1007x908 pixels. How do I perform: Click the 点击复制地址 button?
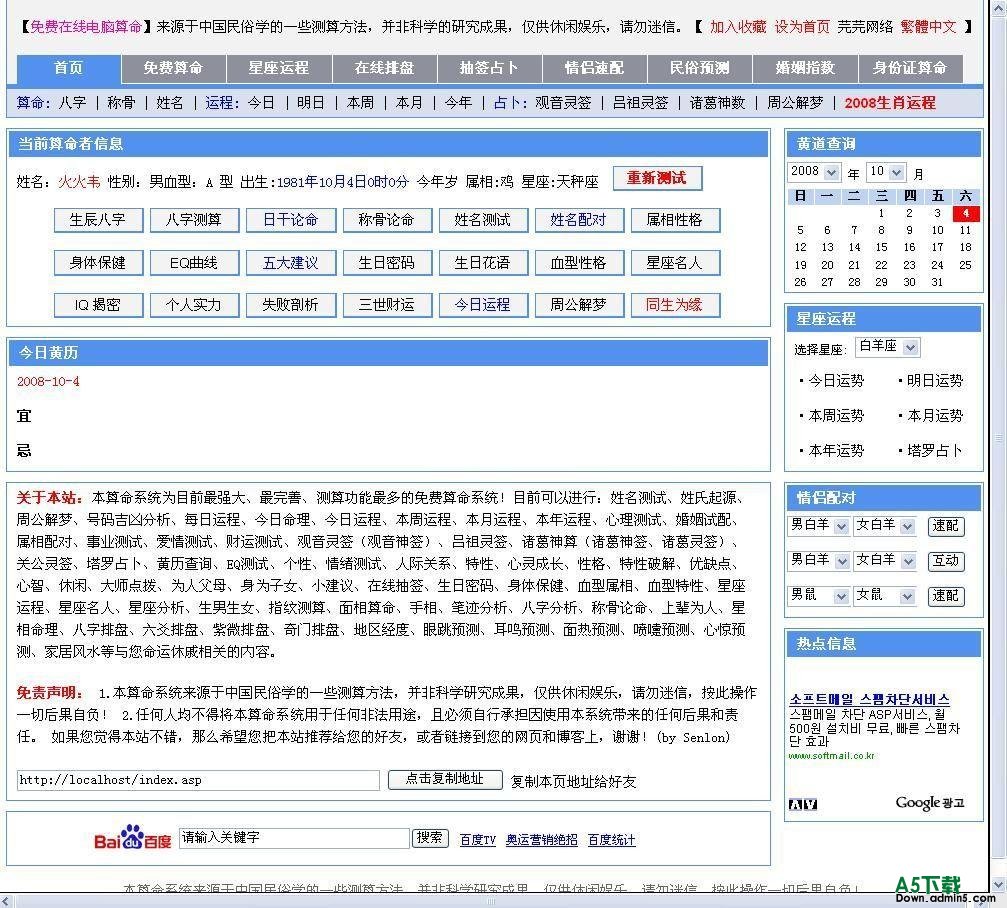445,779
